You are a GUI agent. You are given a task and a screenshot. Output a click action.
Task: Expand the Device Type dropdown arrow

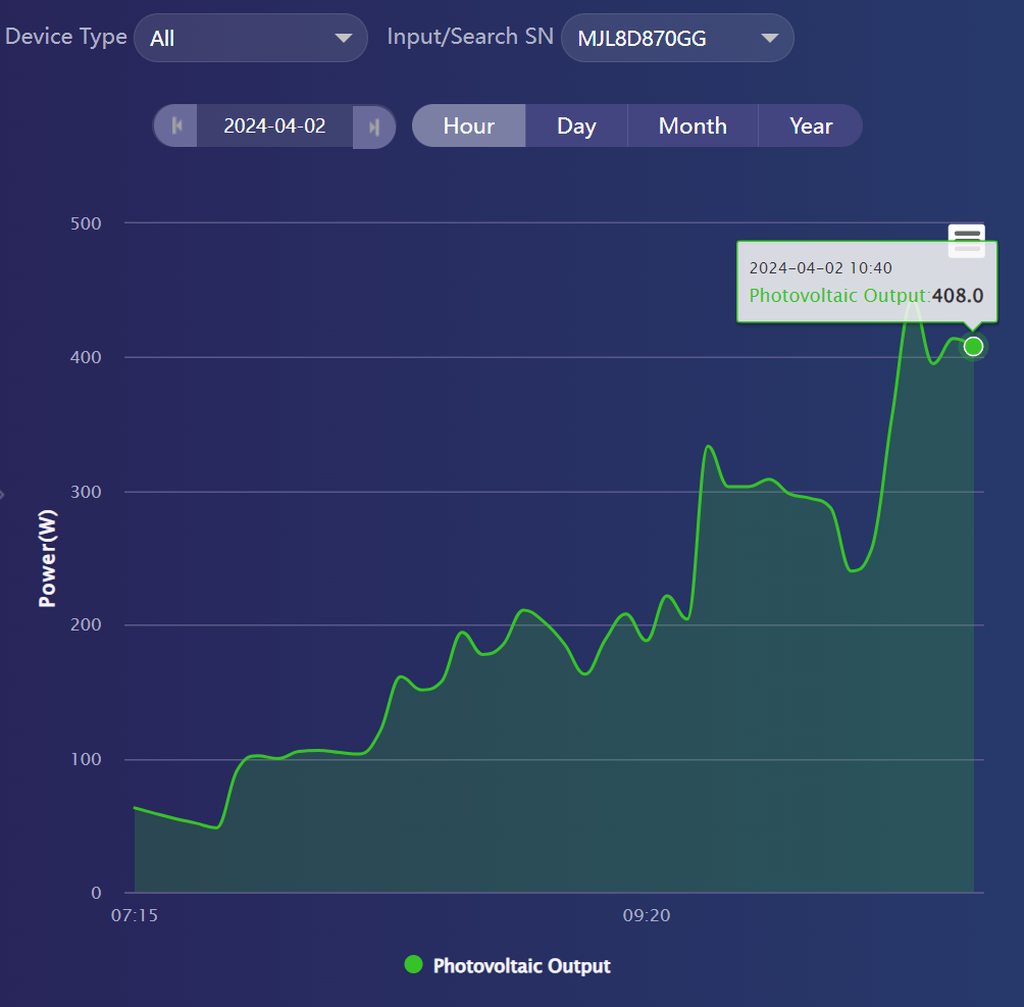(343, 38)
